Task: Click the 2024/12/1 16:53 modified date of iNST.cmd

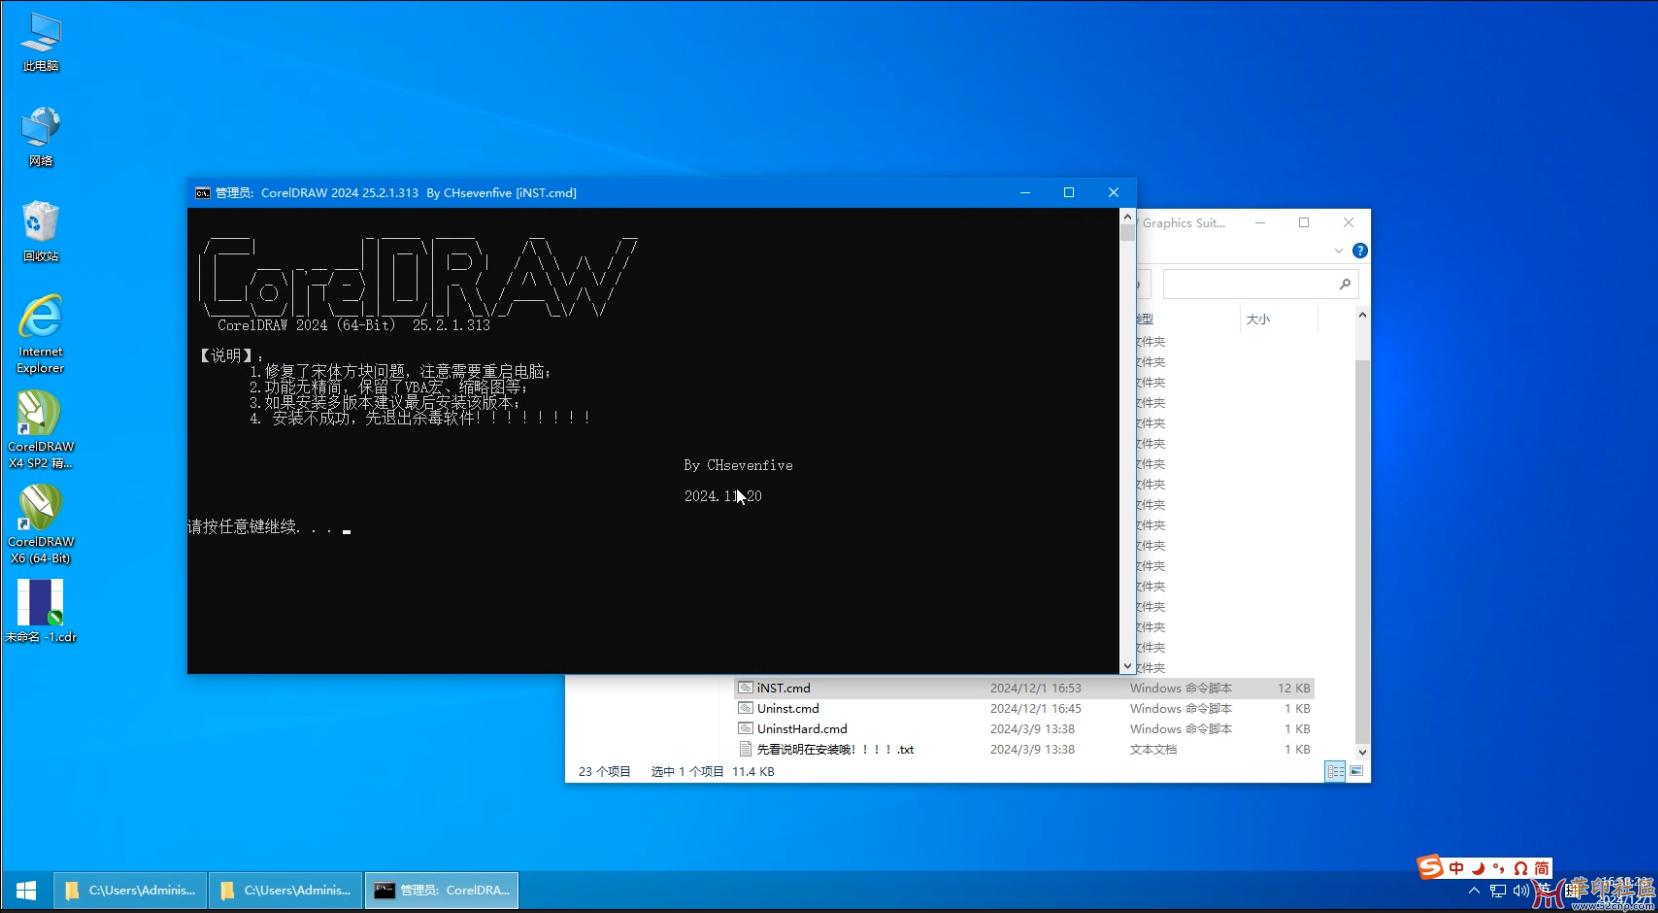Action: [x=1036, y=688]
